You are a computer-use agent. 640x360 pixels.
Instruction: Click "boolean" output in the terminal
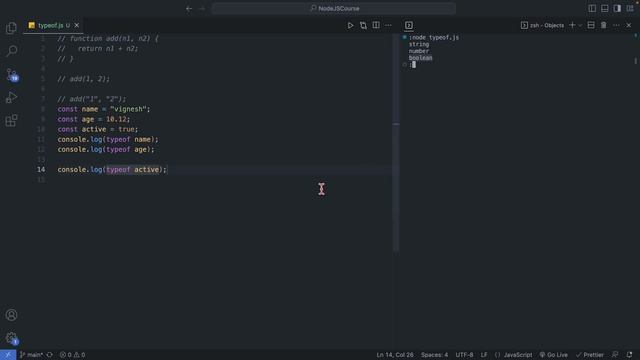pyautogui.click(x=420, y=58)
